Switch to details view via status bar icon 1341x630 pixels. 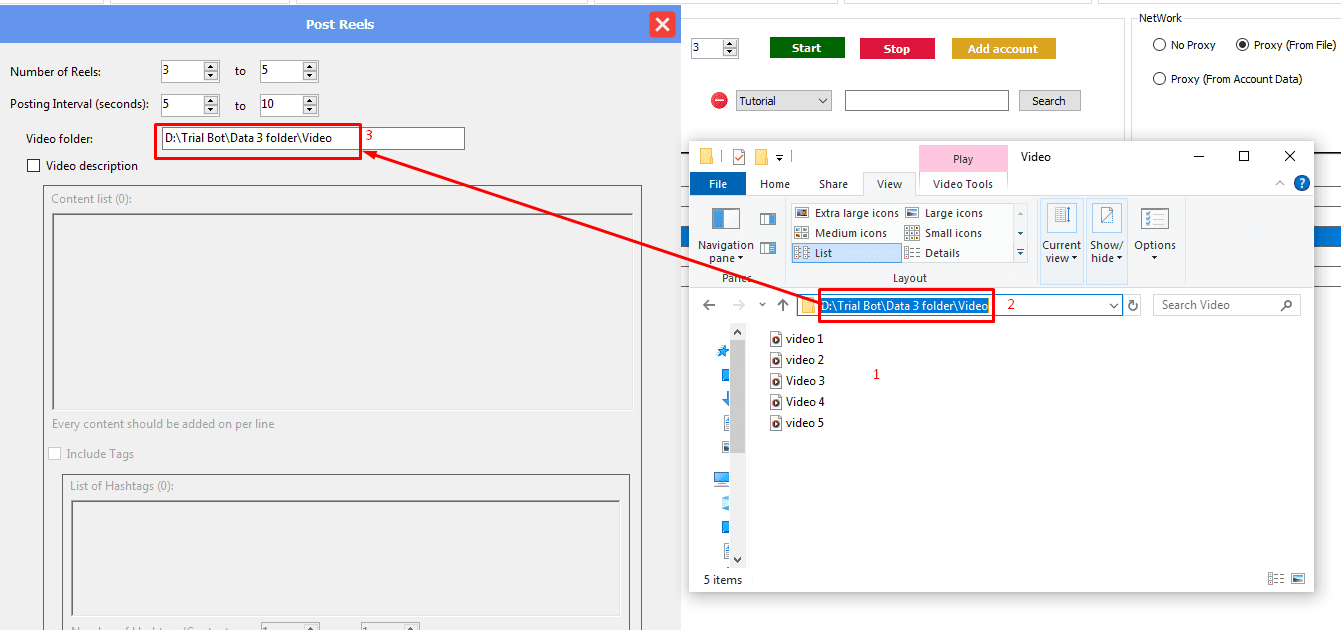[1275, 579]
